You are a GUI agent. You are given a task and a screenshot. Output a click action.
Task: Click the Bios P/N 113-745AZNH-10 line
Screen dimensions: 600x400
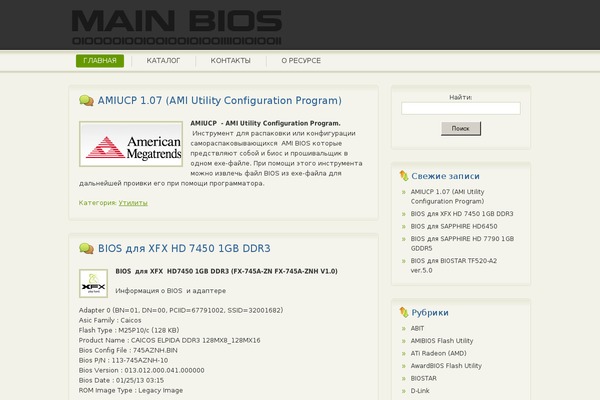tap(123, 360)
